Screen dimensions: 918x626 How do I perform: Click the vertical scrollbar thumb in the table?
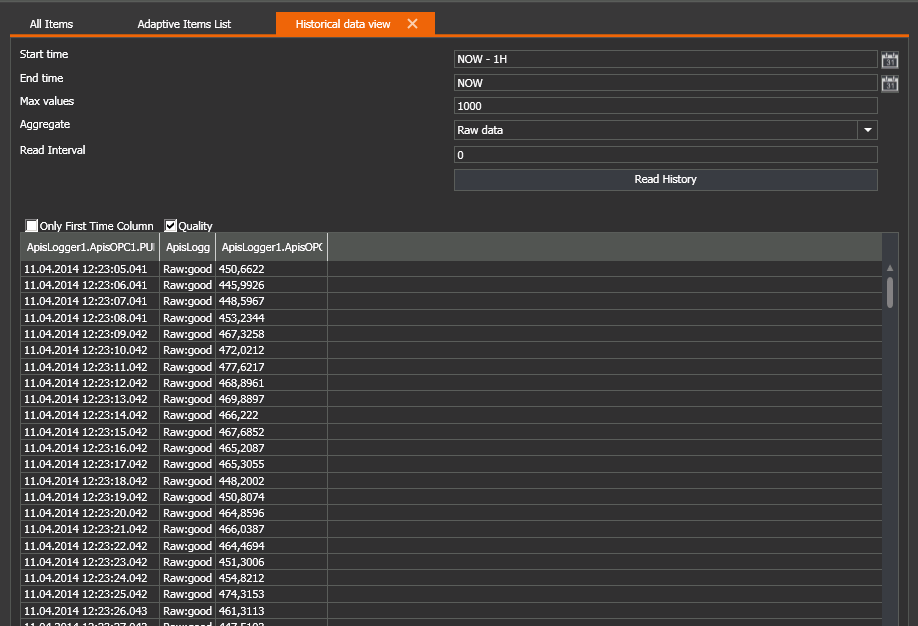[890, 291]
